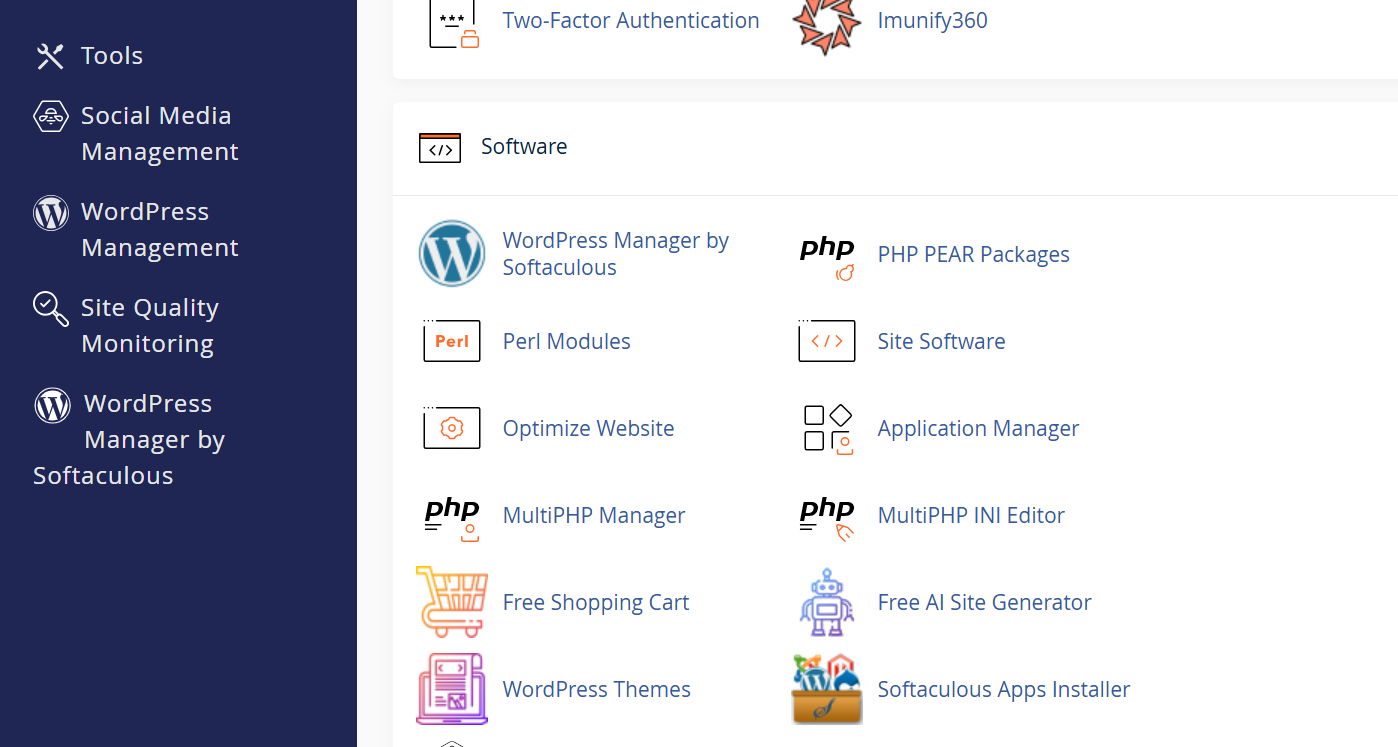1398x747 pixels.
Task: Click the MultiPHP Manager php icon
Action: pyautogui.click(x=452, y=518)
